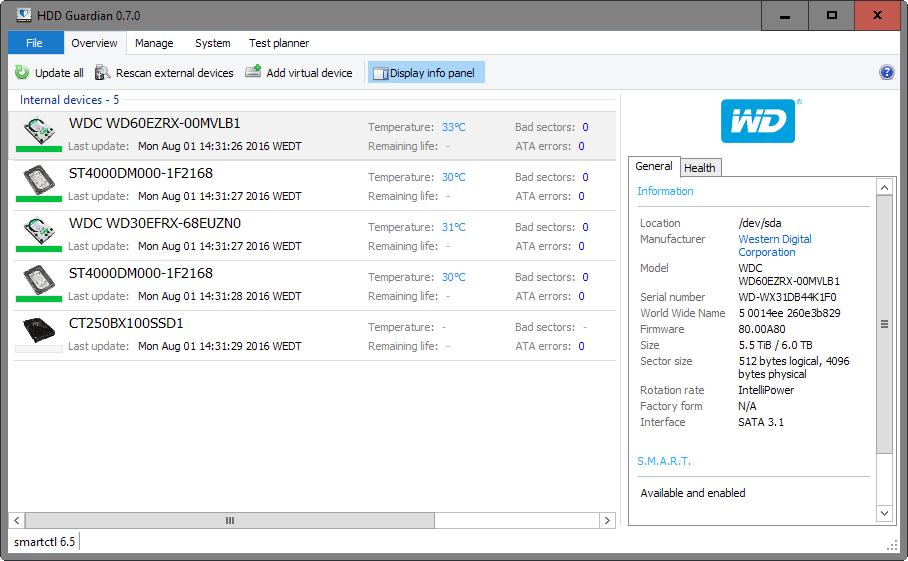Click the SATA 3.1 interface value

coord(761,422)
